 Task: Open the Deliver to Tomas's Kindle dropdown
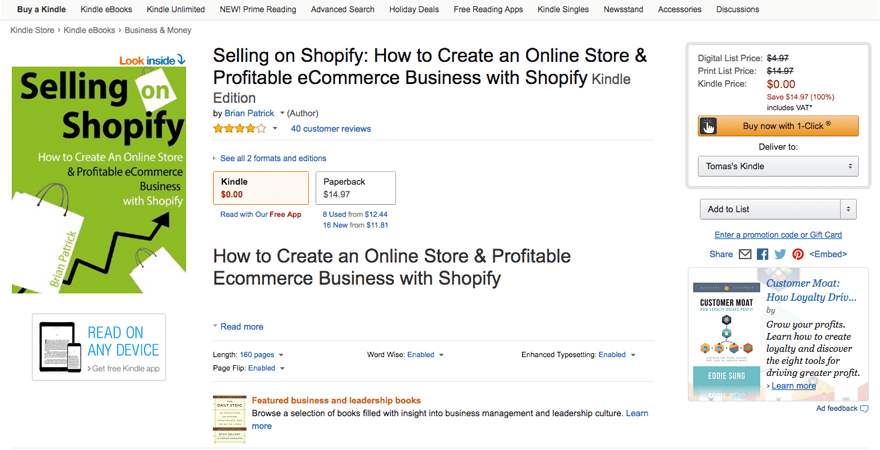click(x=778, y=166)
